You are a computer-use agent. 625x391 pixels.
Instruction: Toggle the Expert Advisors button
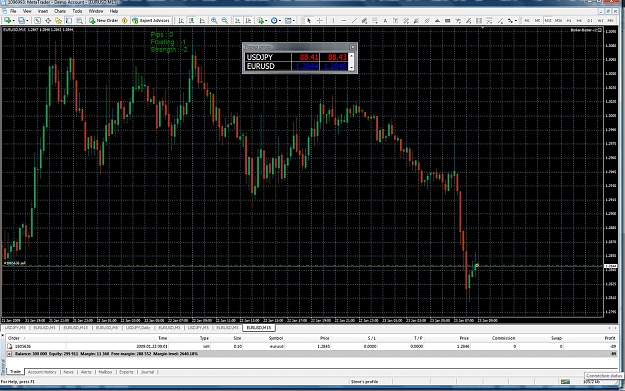pos(151,20)
